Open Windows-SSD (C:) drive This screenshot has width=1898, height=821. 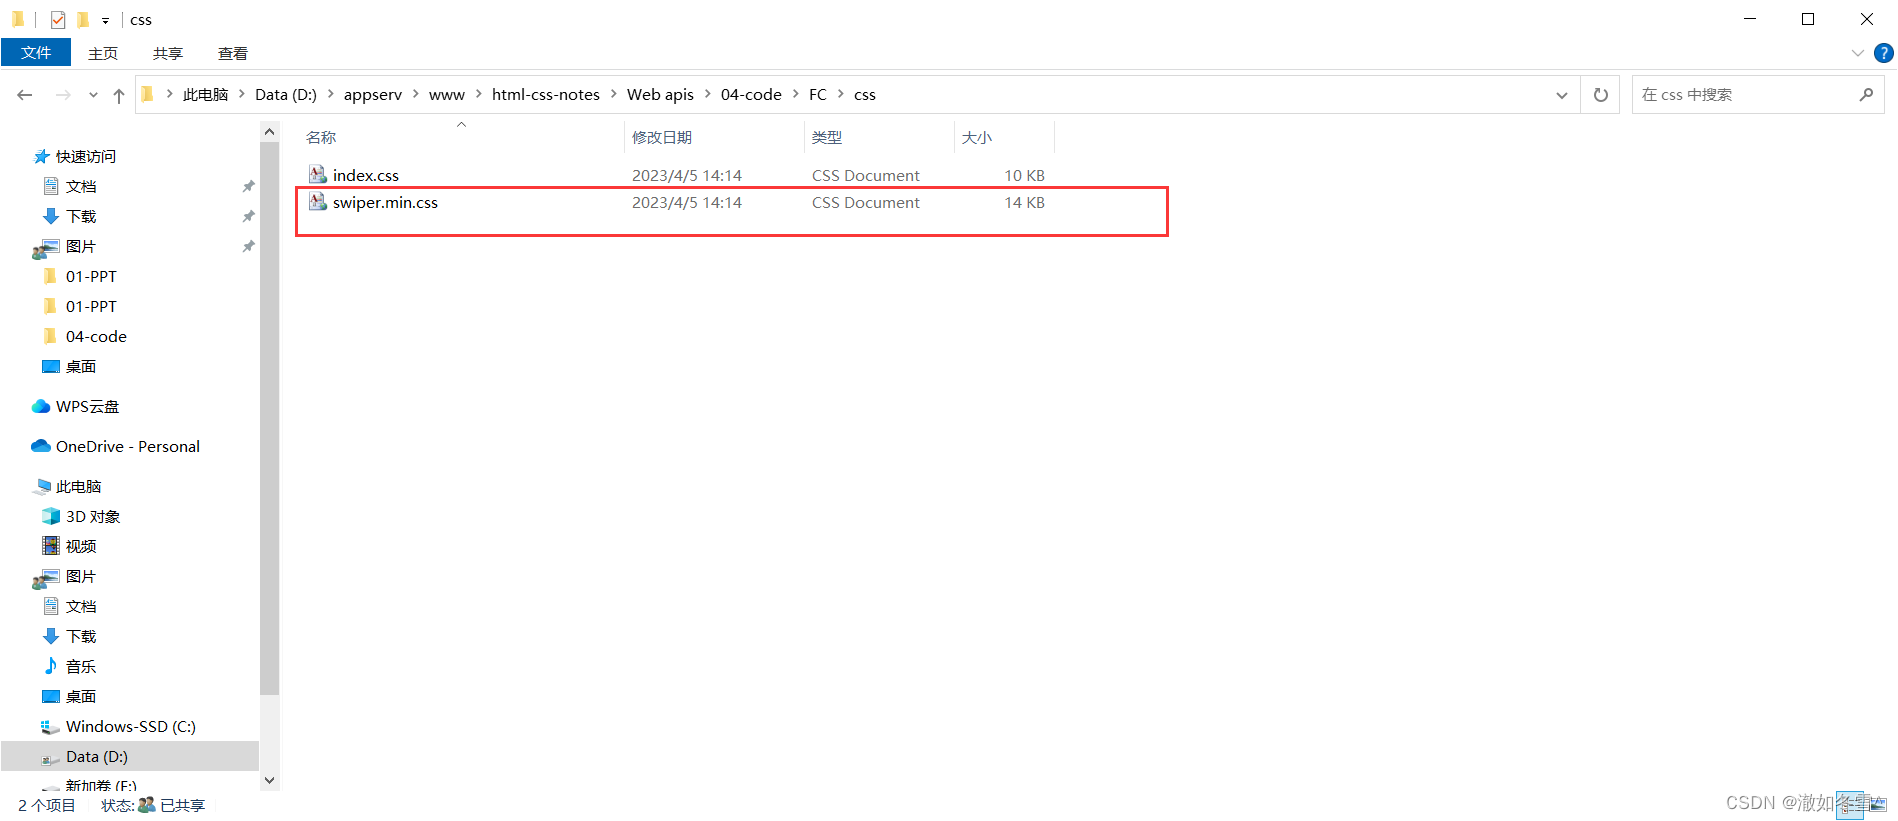(130, 726)
